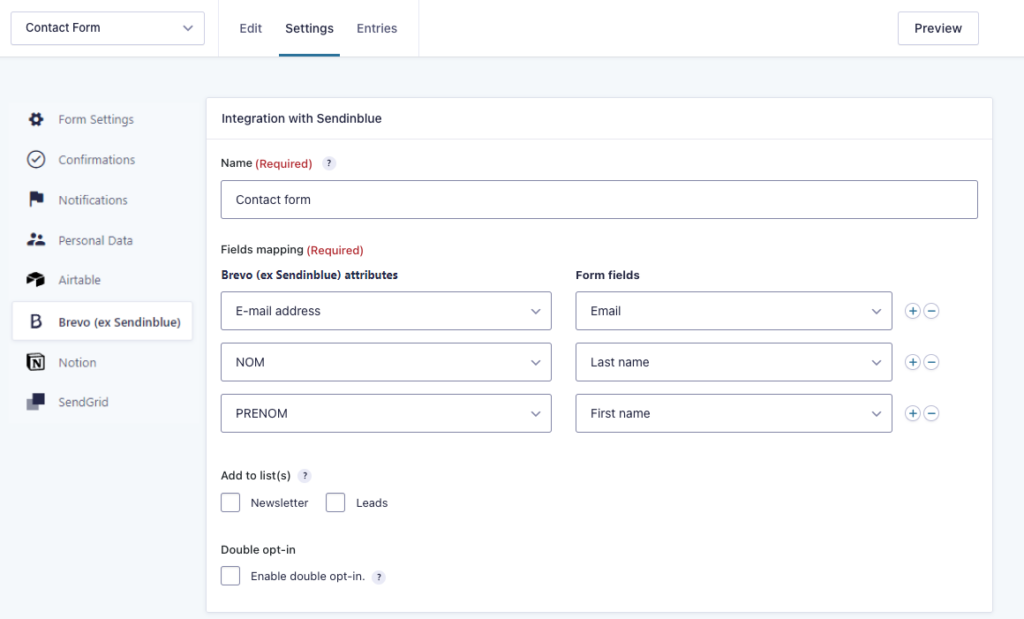Screen dimensions: 1024x619
Task: Click the Leads label text
Action: [x=372, y=503]
